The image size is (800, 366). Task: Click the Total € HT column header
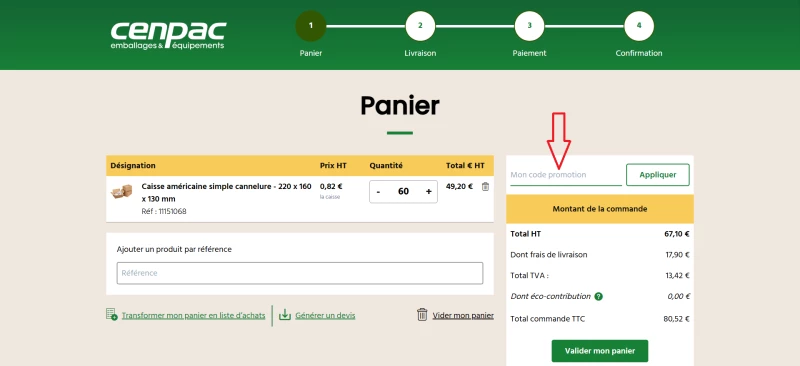465,165
